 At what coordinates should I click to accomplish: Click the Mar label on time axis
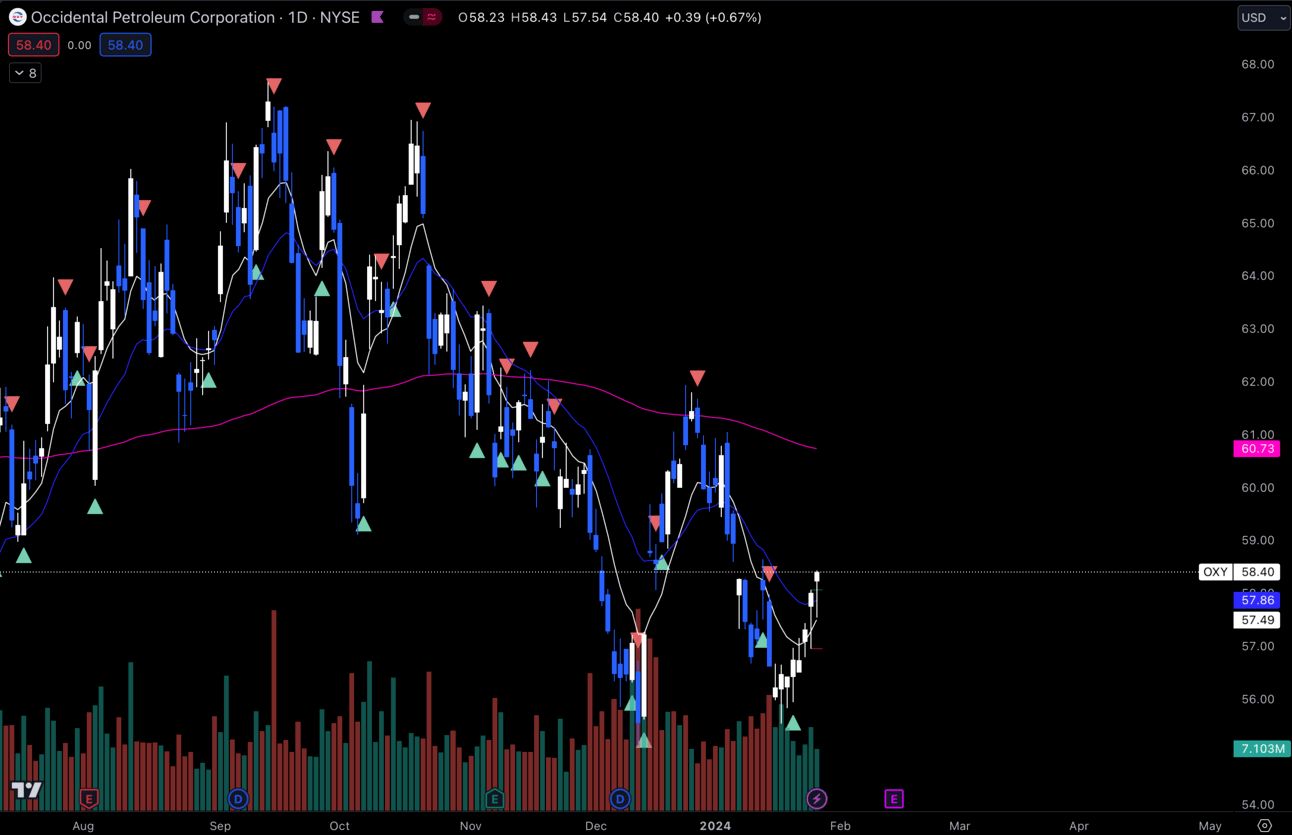pyautogui.click(x=959, y=826)
